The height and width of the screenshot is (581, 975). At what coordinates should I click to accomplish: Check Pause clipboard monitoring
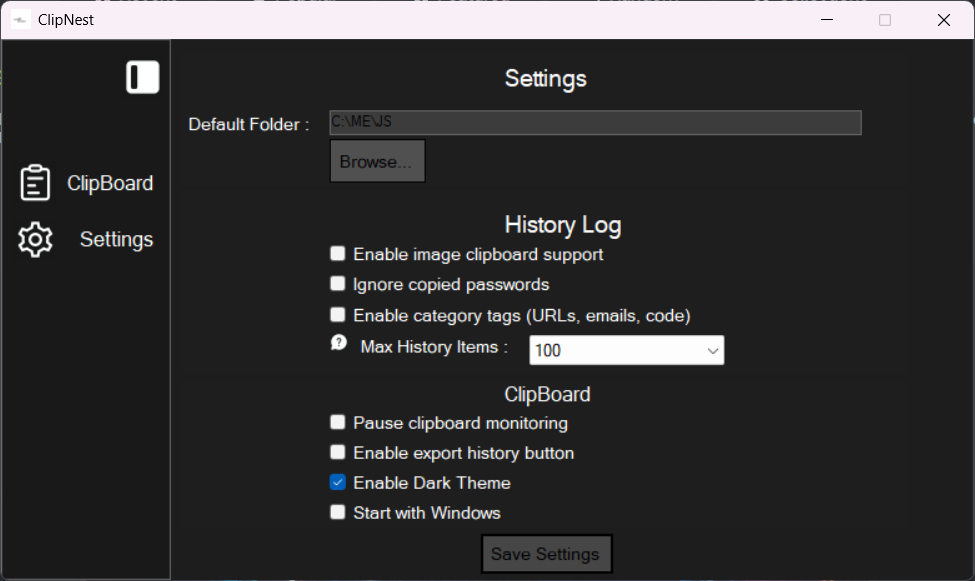pos(338,423)
